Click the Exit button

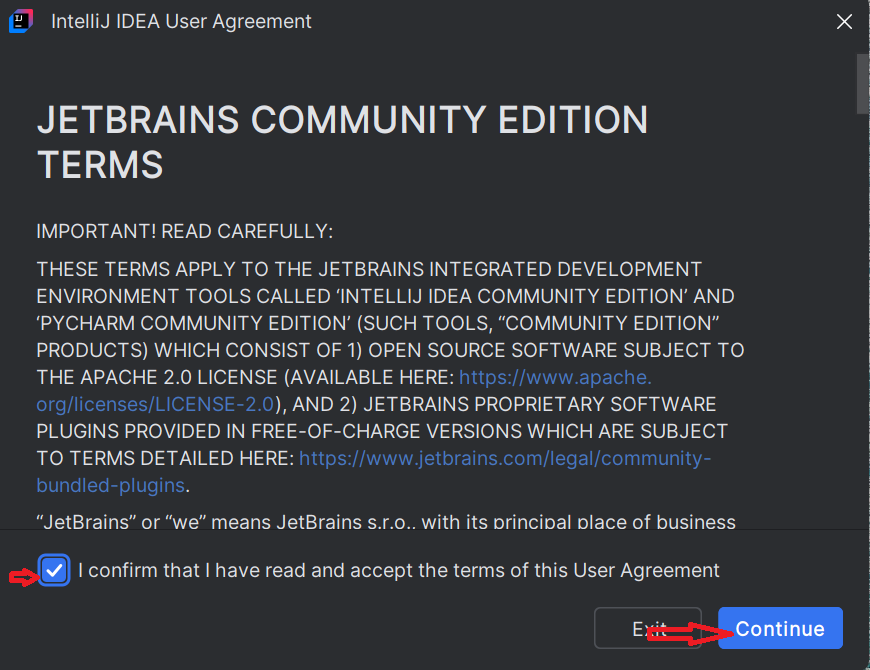pos(648,628)
